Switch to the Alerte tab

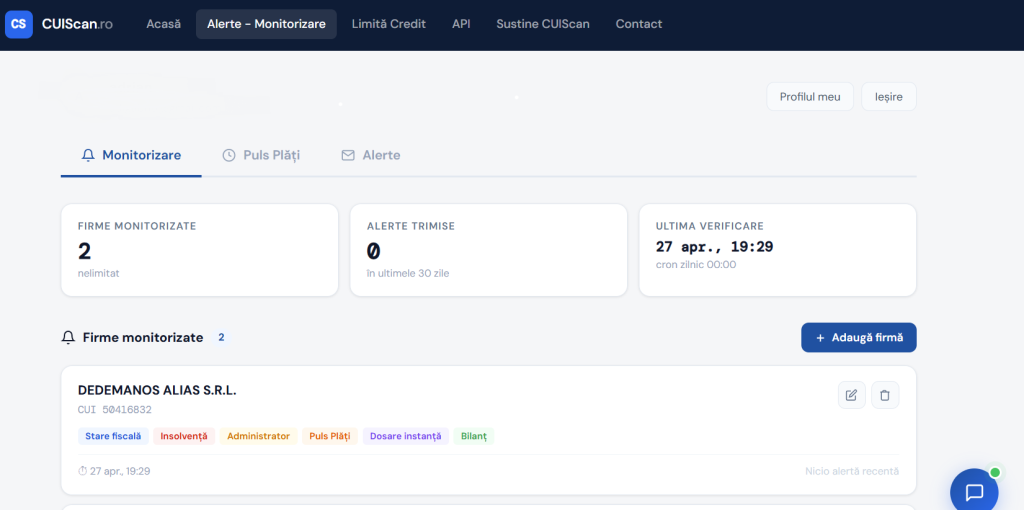371,155
